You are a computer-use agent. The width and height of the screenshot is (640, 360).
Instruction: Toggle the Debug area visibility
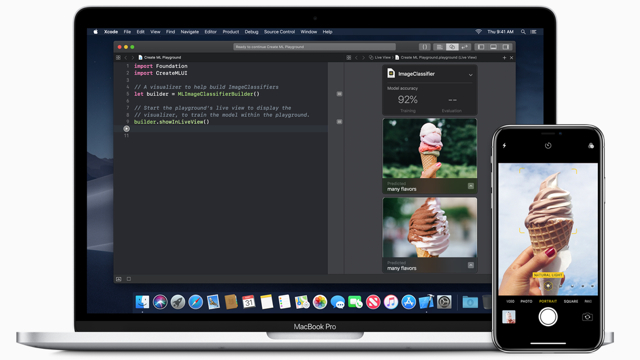(493, 47)
